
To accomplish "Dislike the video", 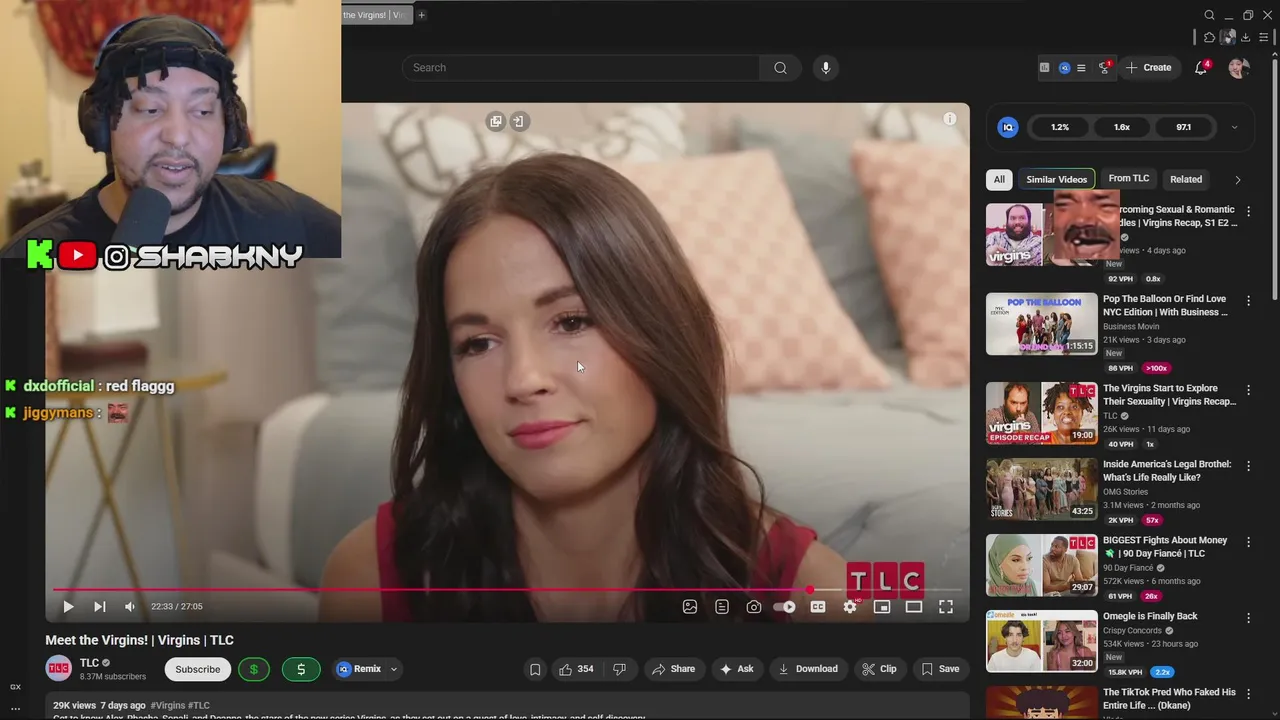I will 619,669.
